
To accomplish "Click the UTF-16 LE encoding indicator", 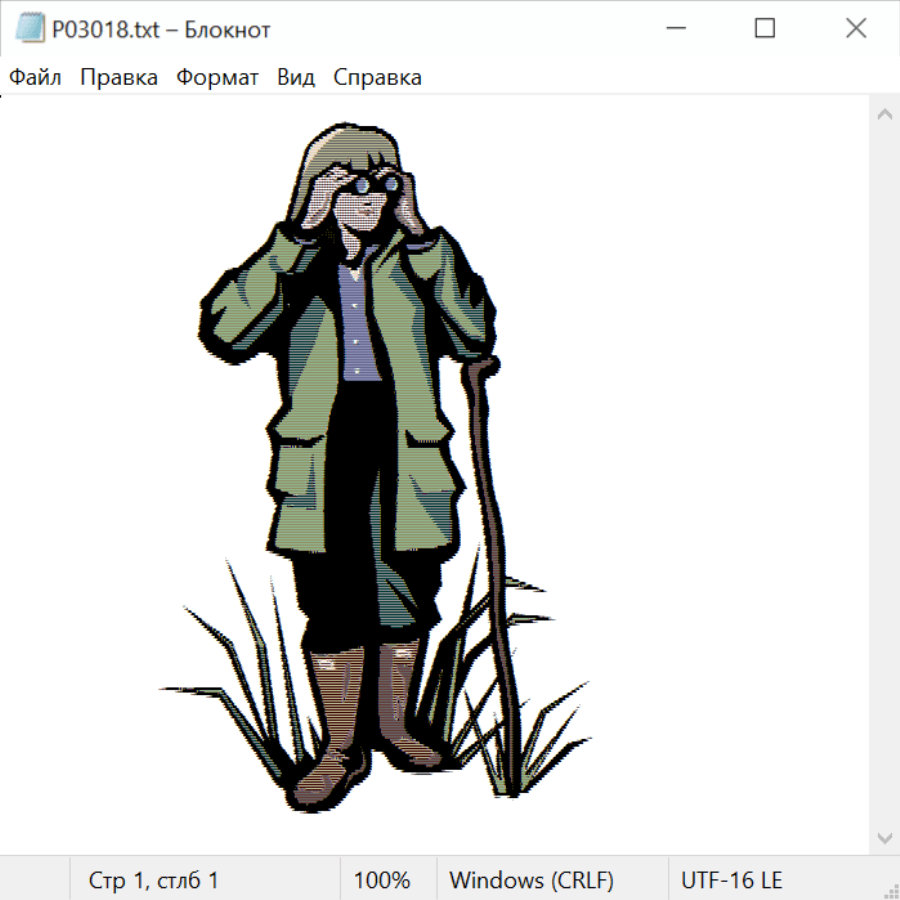I will [x=731, y=880].
